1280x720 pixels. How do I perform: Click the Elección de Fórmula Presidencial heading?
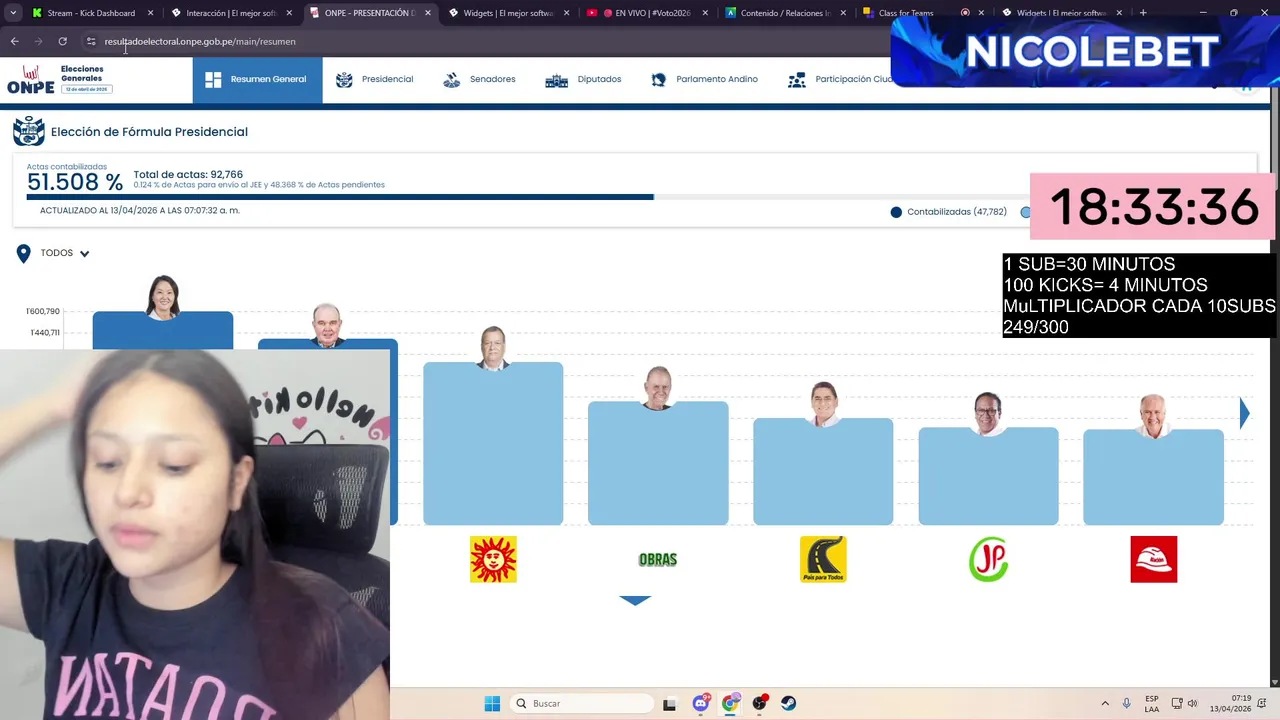tap(149, 132)
